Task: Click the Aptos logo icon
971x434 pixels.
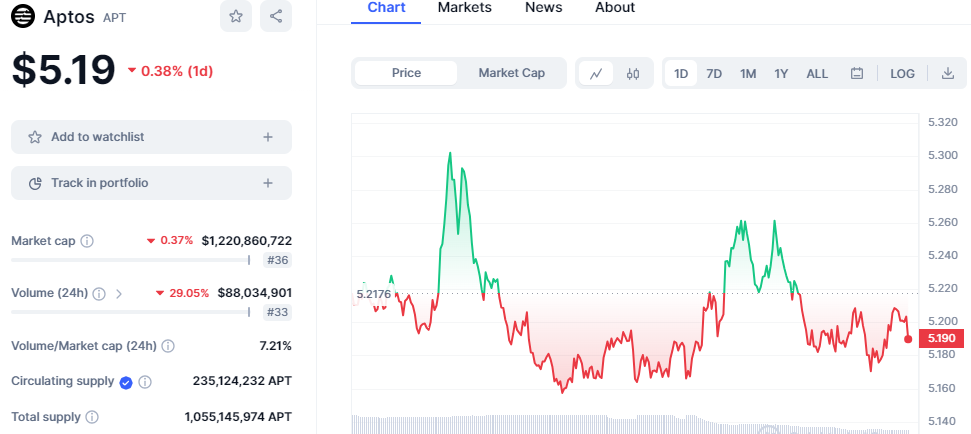Action: click(x=24, y=17)
